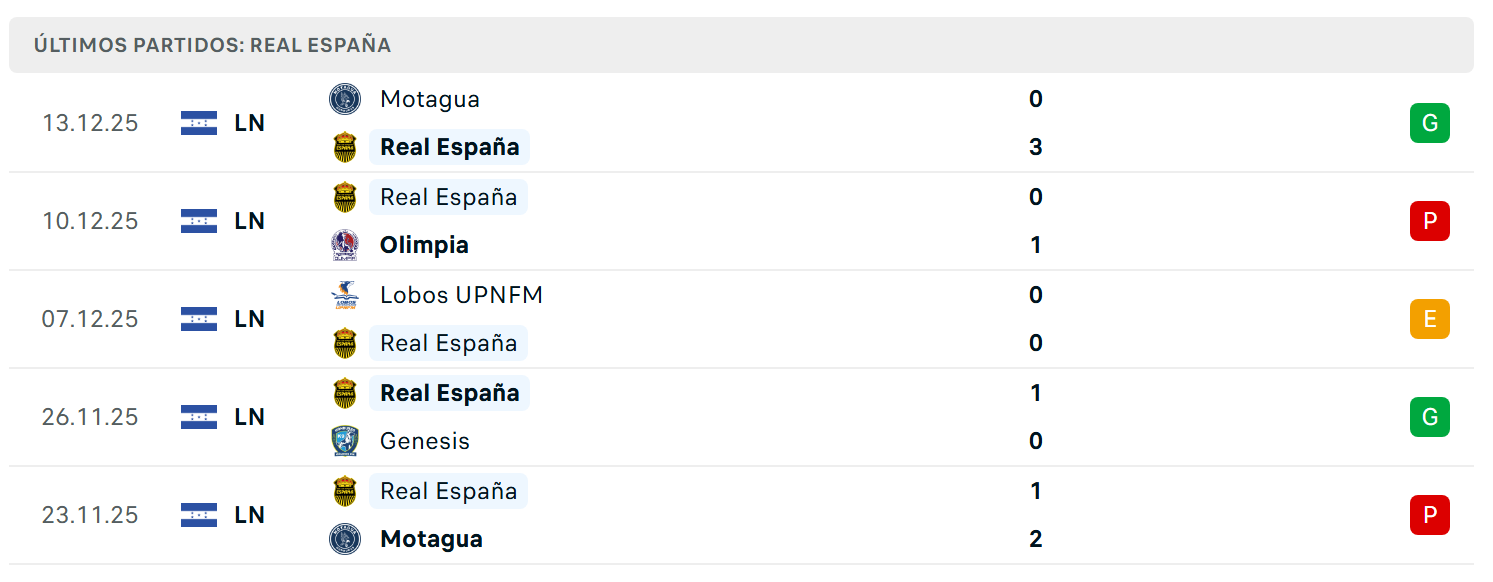This screenshot has width=1493, height=582.
Task: Click Motagua crest in 23.11.25 match
Action: pyautogui.click(x=345, y=539)
